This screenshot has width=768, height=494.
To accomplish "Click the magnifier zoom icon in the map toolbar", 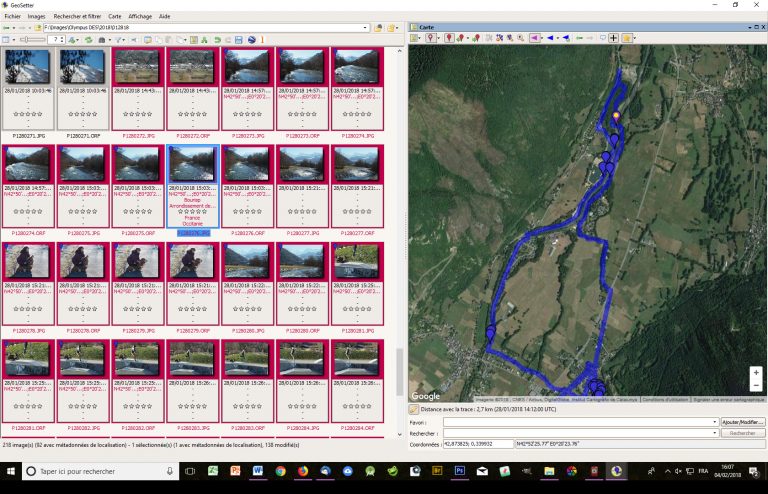I will 521,38.
